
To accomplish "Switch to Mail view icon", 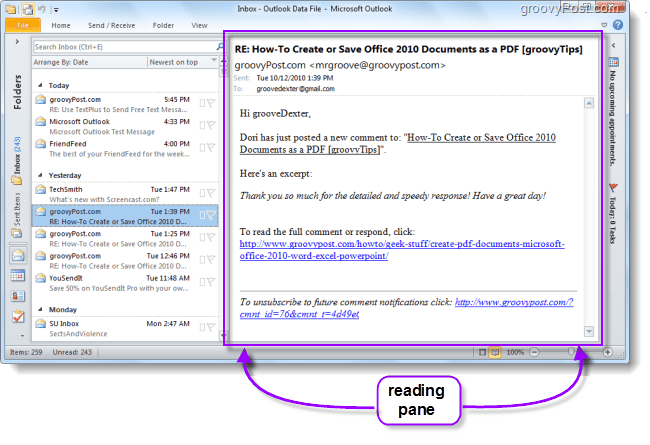I will pos(18,255).
